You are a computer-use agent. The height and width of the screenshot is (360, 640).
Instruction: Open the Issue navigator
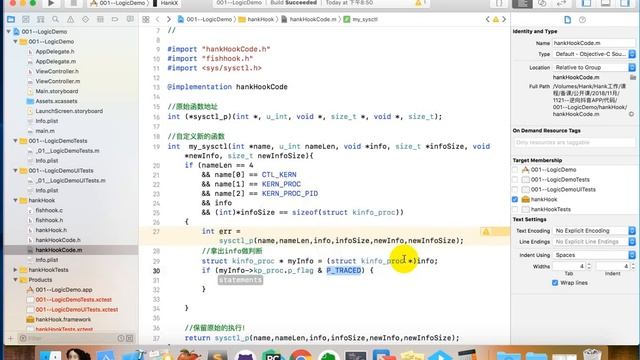coord(70,19)
